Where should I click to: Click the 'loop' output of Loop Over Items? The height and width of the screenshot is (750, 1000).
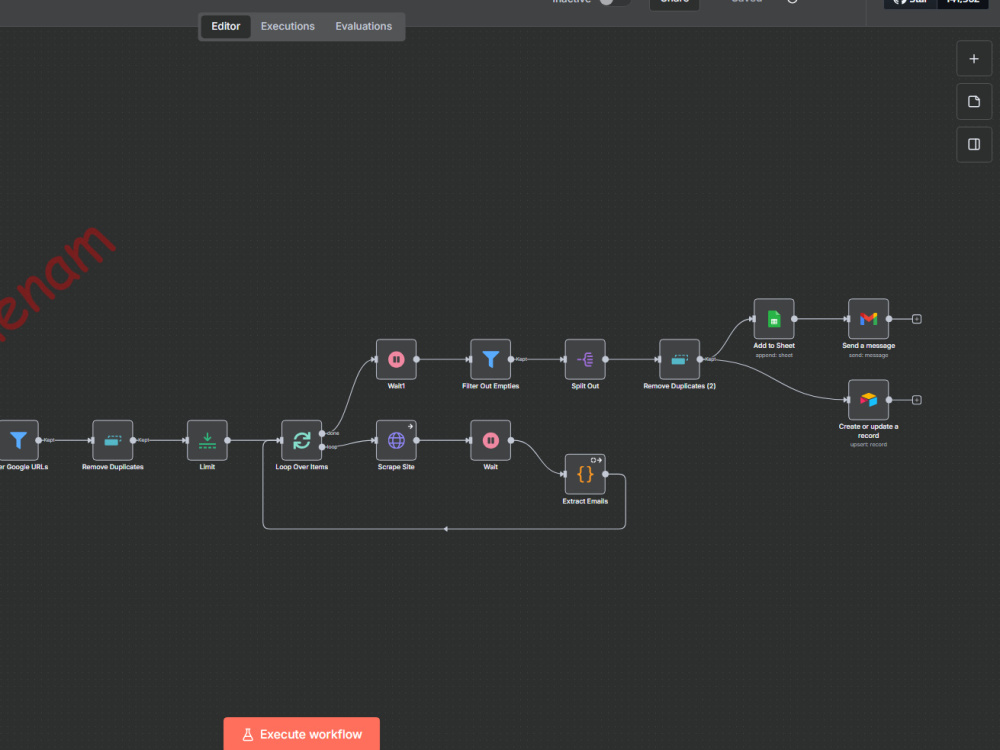(x=322, y=447)
